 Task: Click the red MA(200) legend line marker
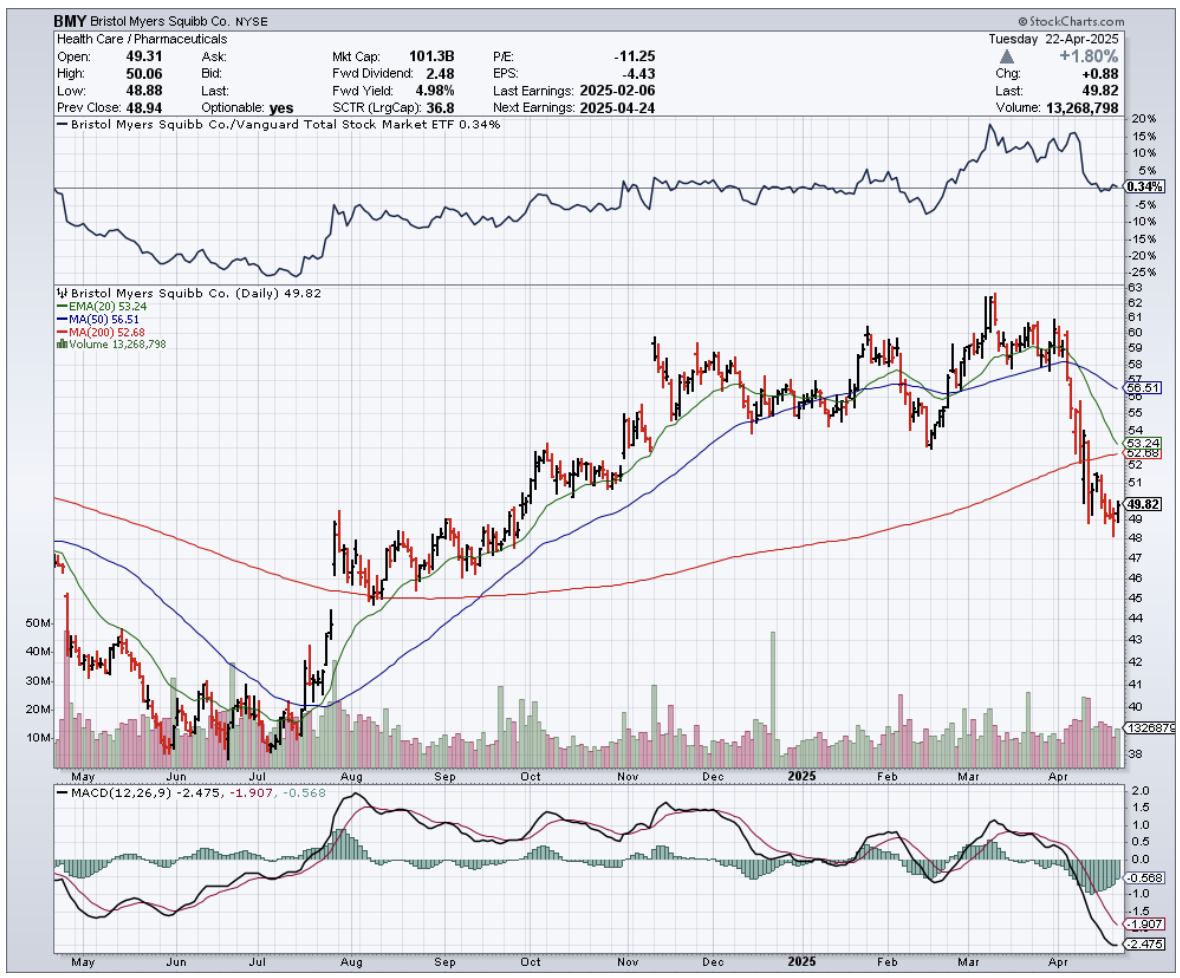tap(62, 331)
